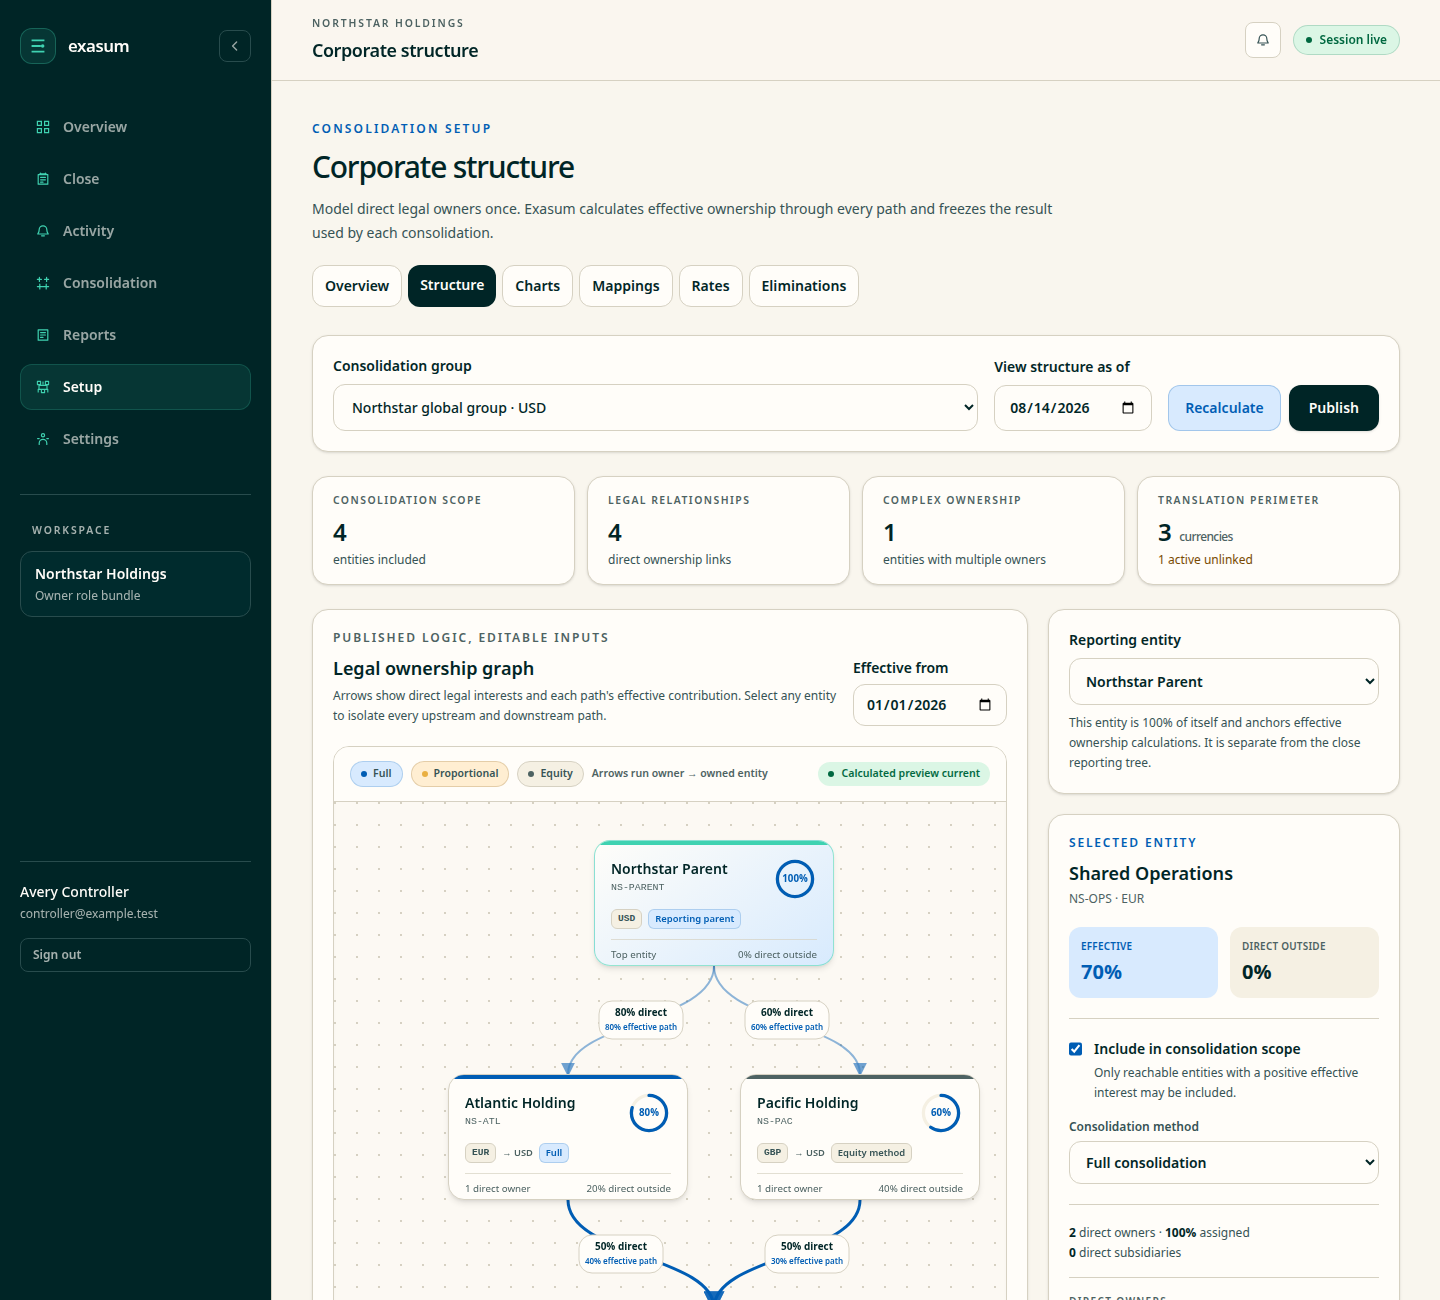Open the calendar picker for View structure date
Viewport: 1440px width, 1300px height.
1128,408
